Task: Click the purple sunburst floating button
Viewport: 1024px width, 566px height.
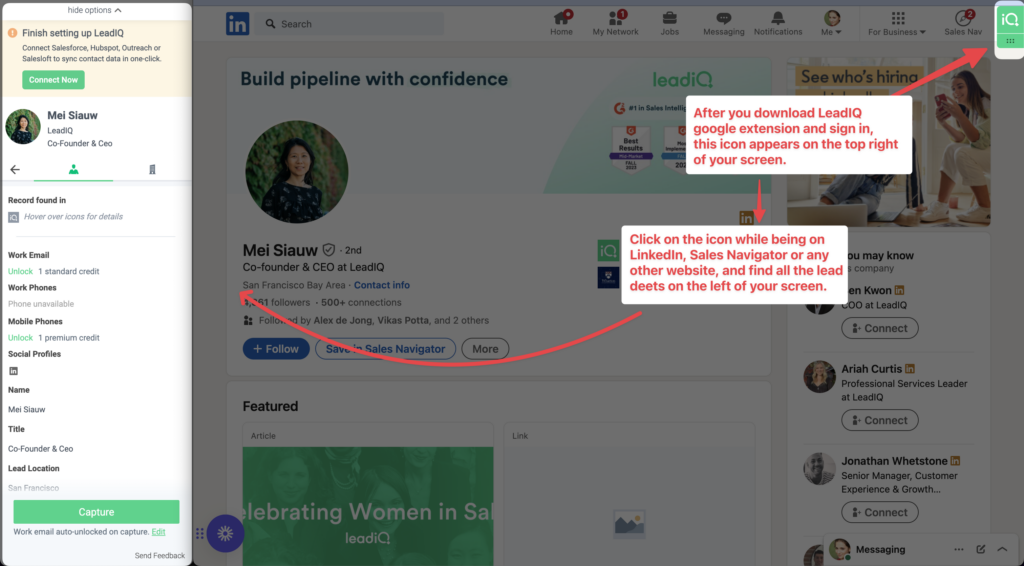Action: click(x=225, y=533)
